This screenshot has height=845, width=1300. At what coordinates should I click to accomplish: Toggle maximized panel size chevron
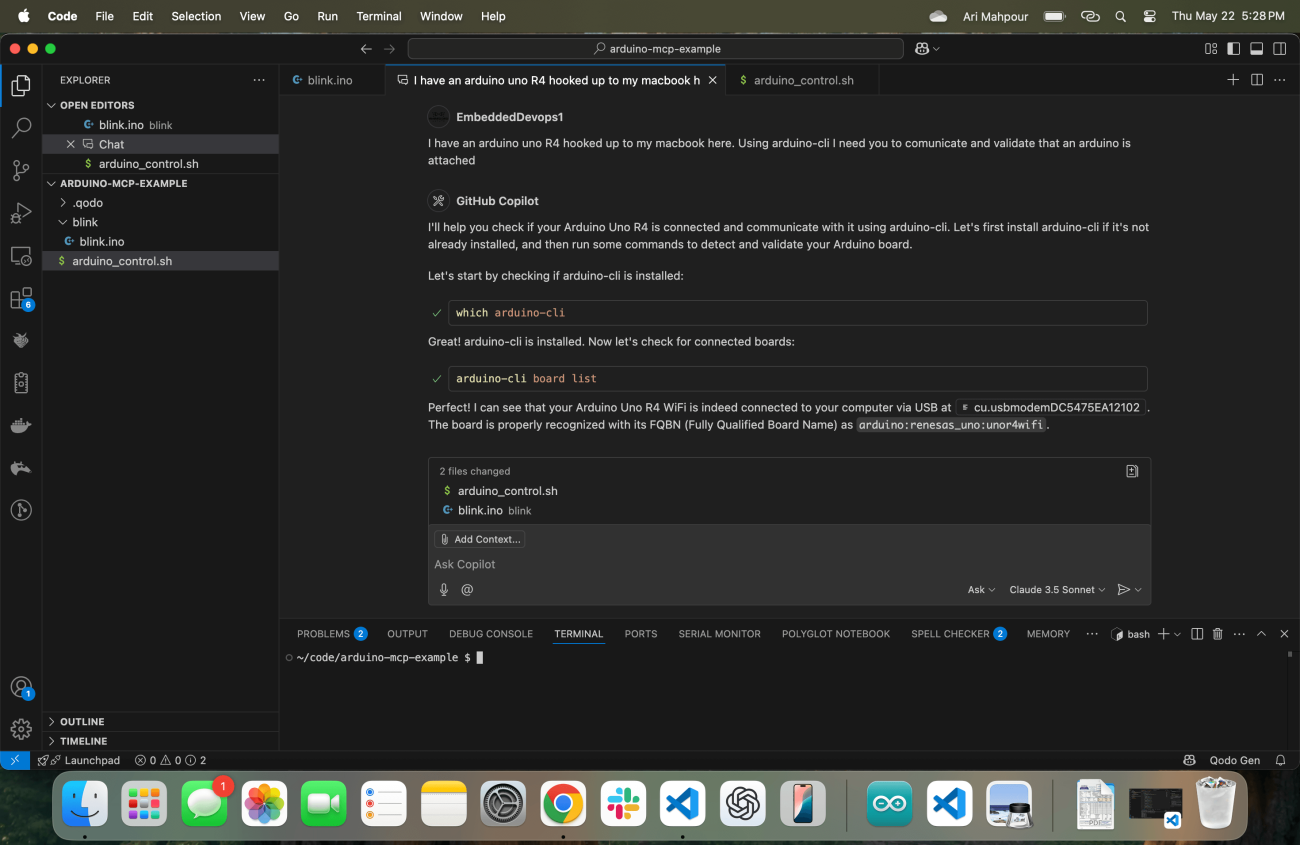1261,634
